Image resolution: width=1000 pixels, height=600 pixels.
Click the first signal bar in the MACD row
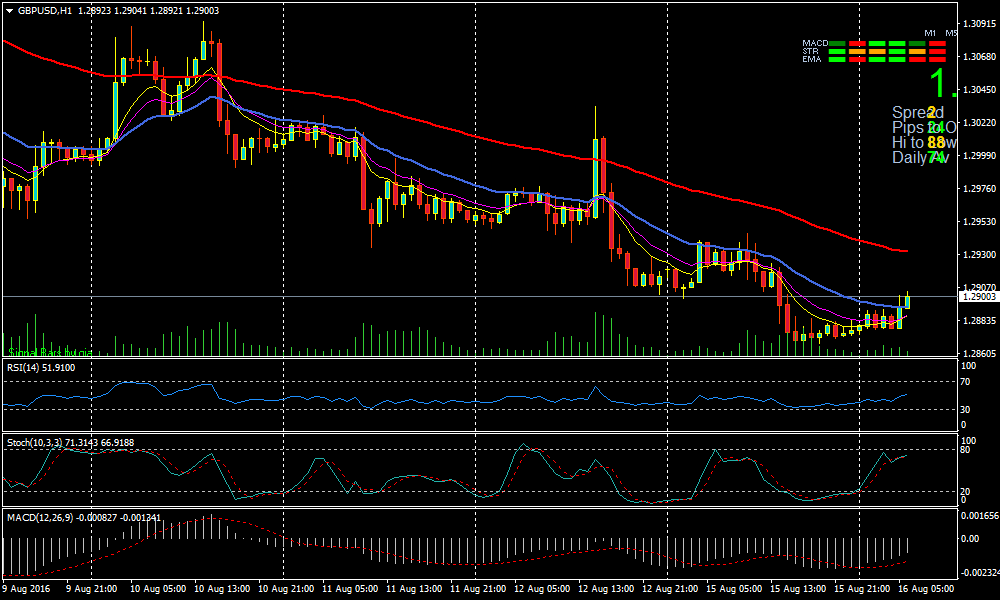836,44
